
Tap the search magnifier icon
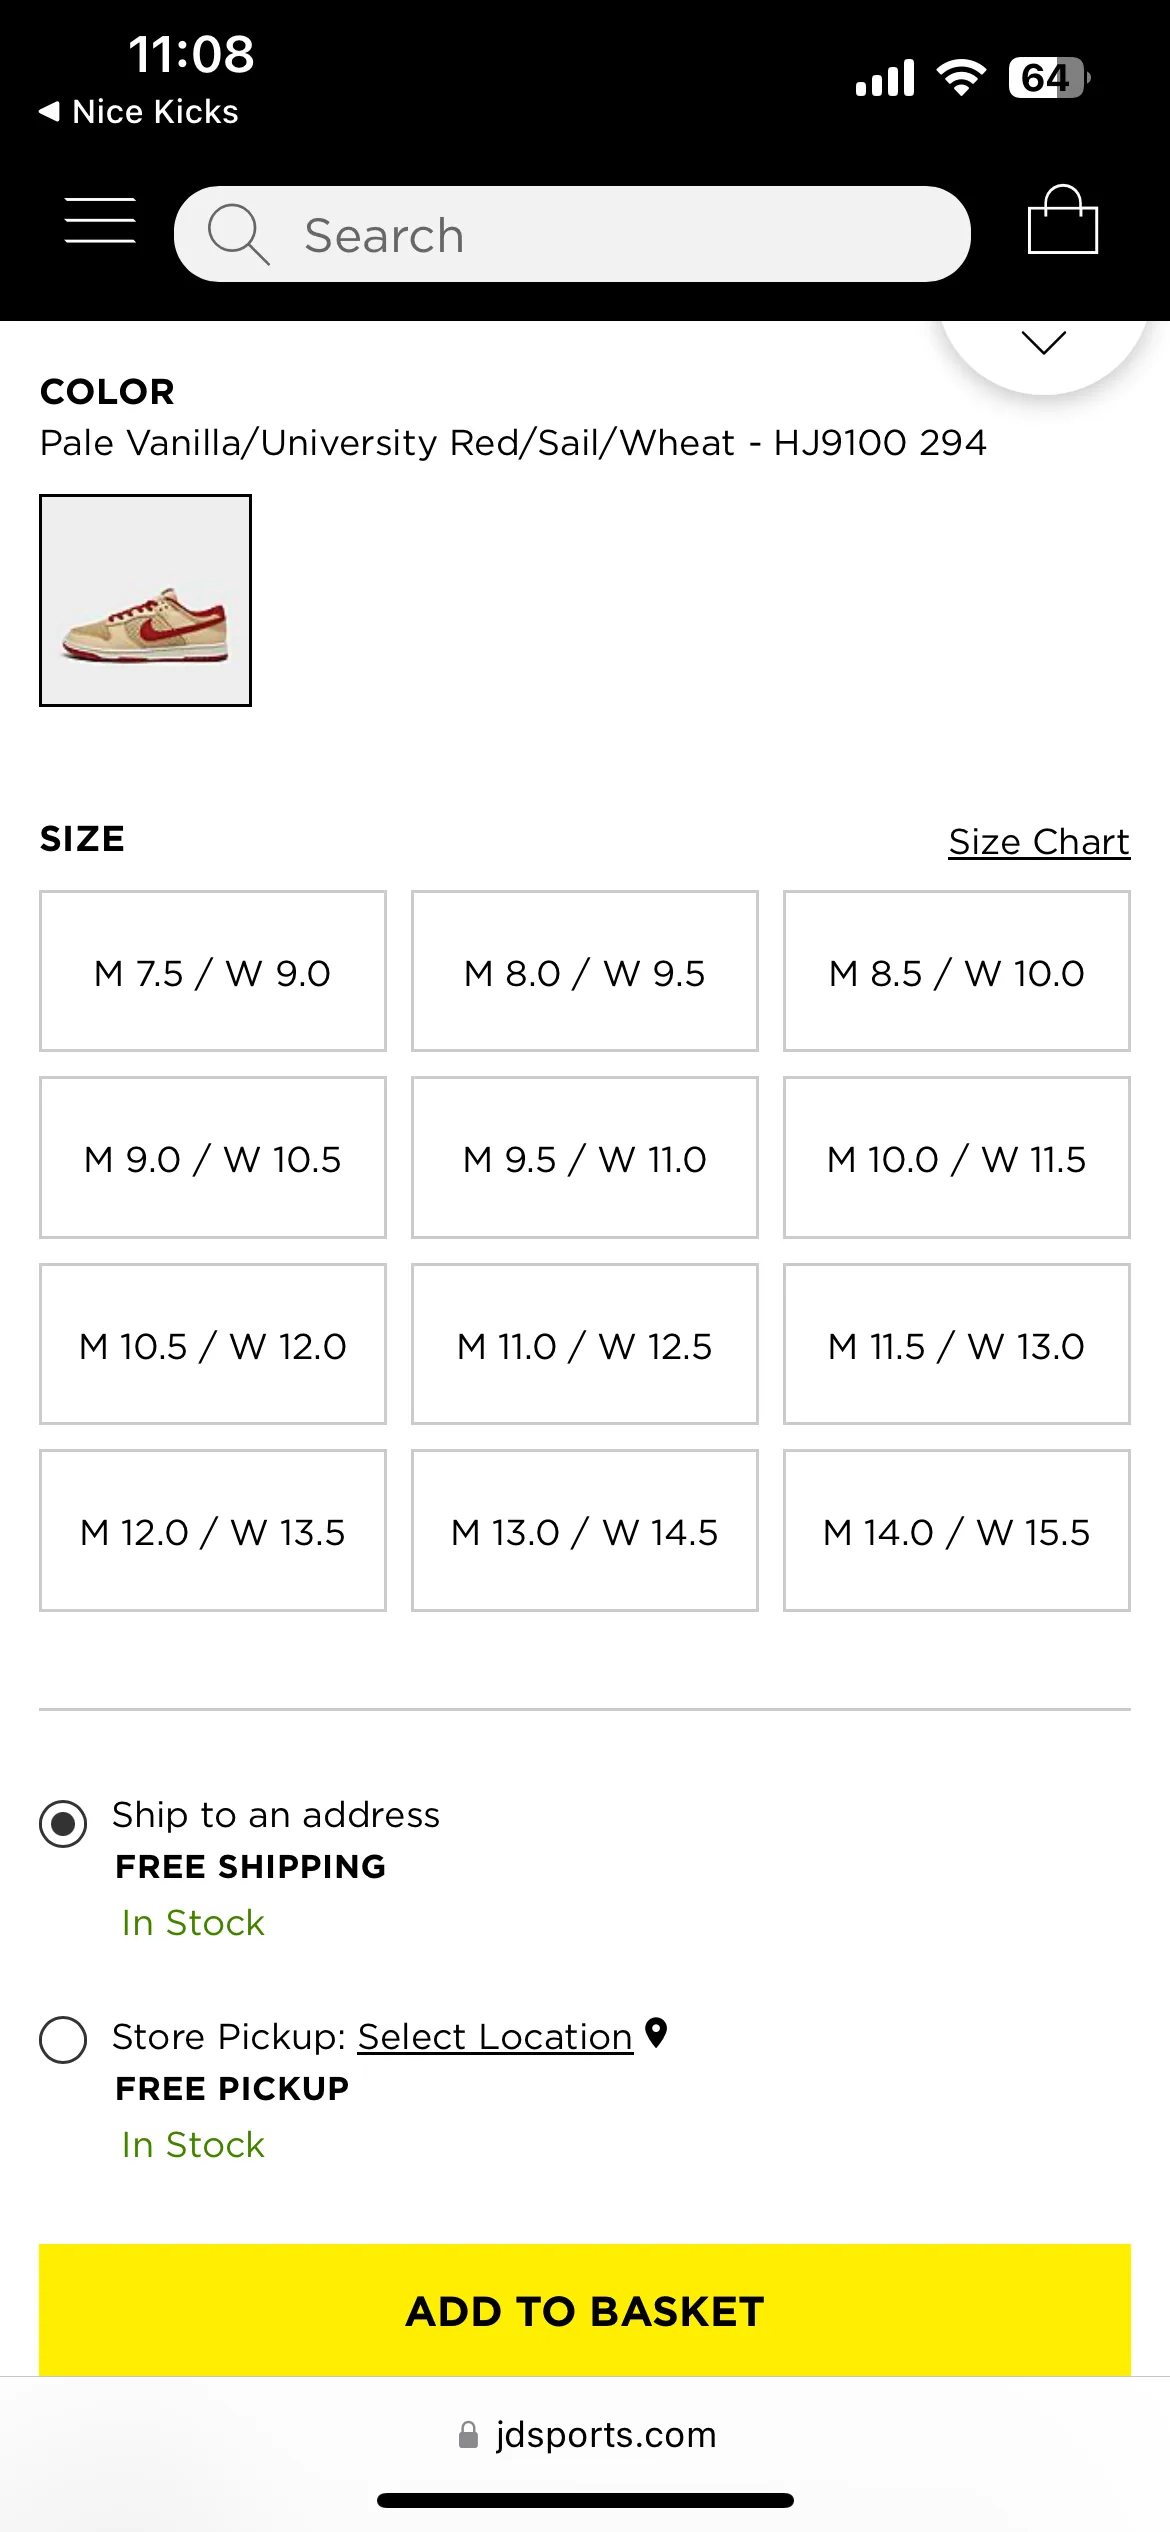[238, 235]
